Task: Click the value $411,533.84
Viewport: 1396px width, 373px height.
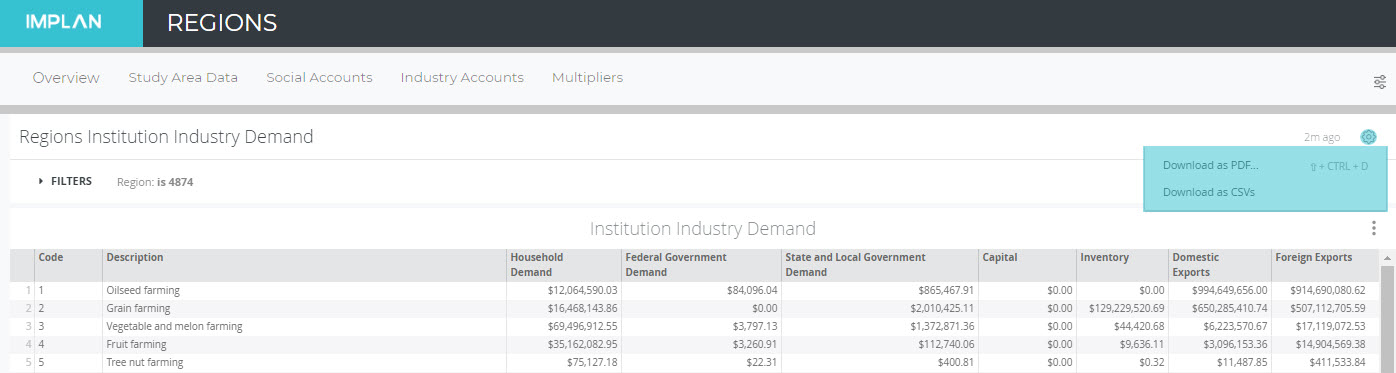Action: tap(1336, 362)
